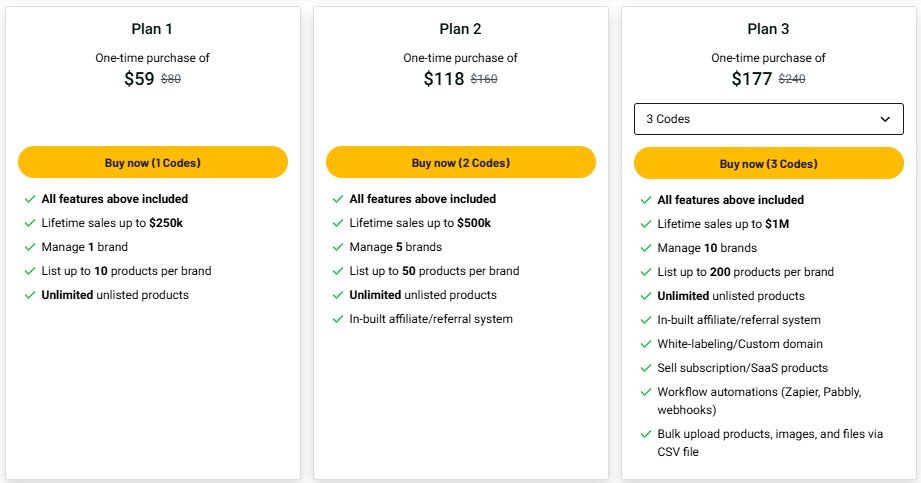This screenshot has height=483, width=921.
Task: Click checkmark next to White-labeling/Custom domain
Action: (x=646, y=344)
